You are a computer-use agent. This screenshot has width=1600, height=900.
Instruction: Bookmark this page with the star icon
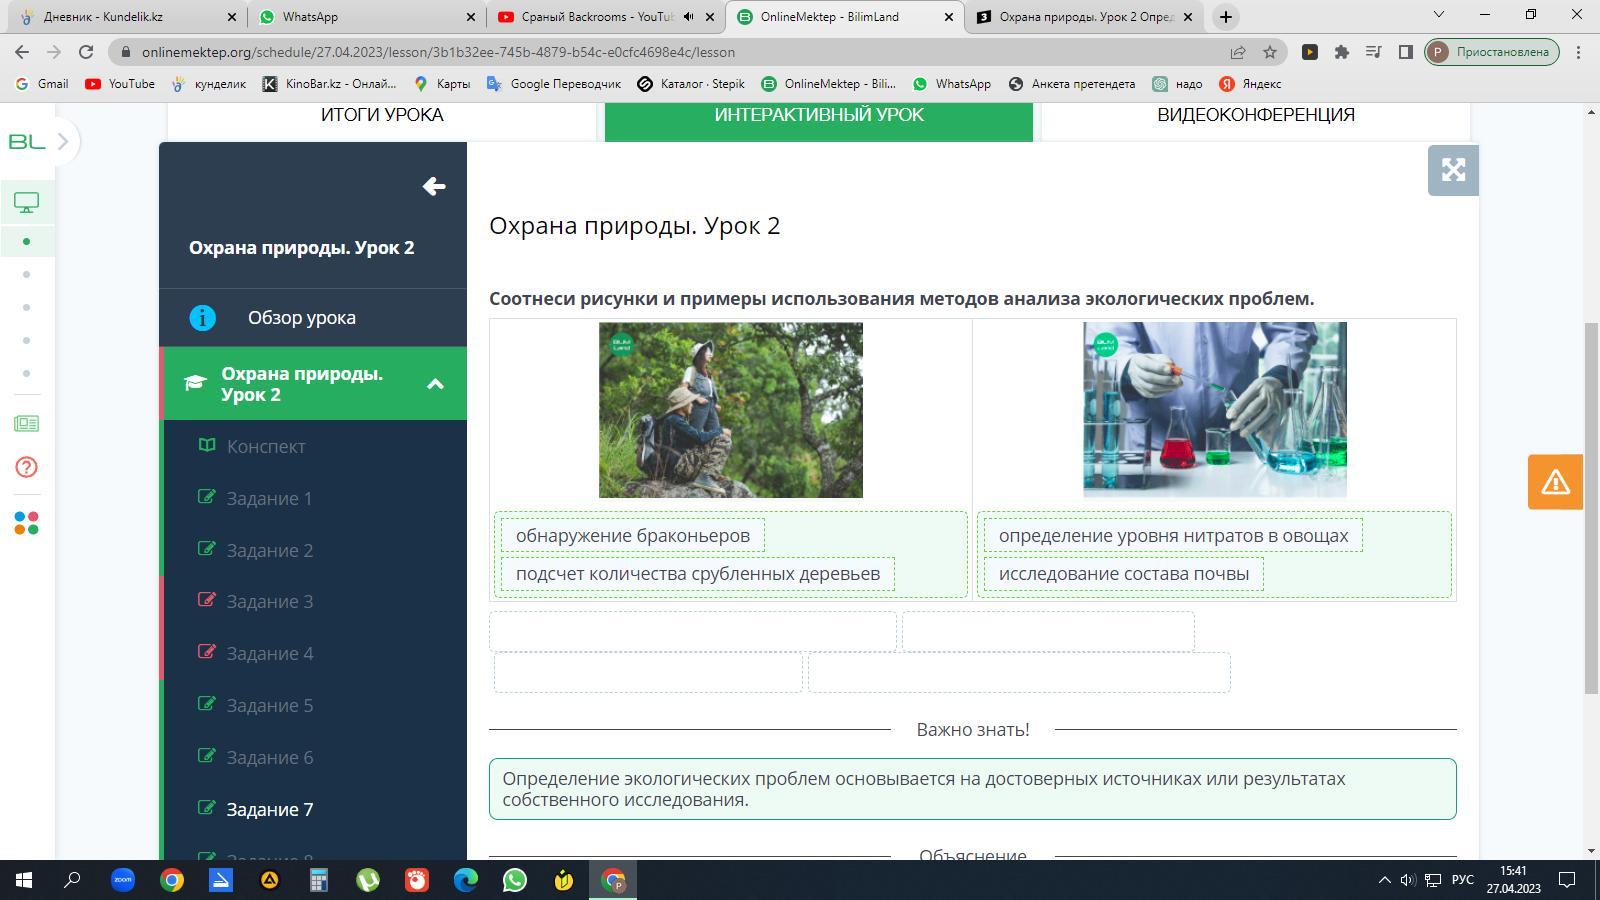click(1269, 52)
